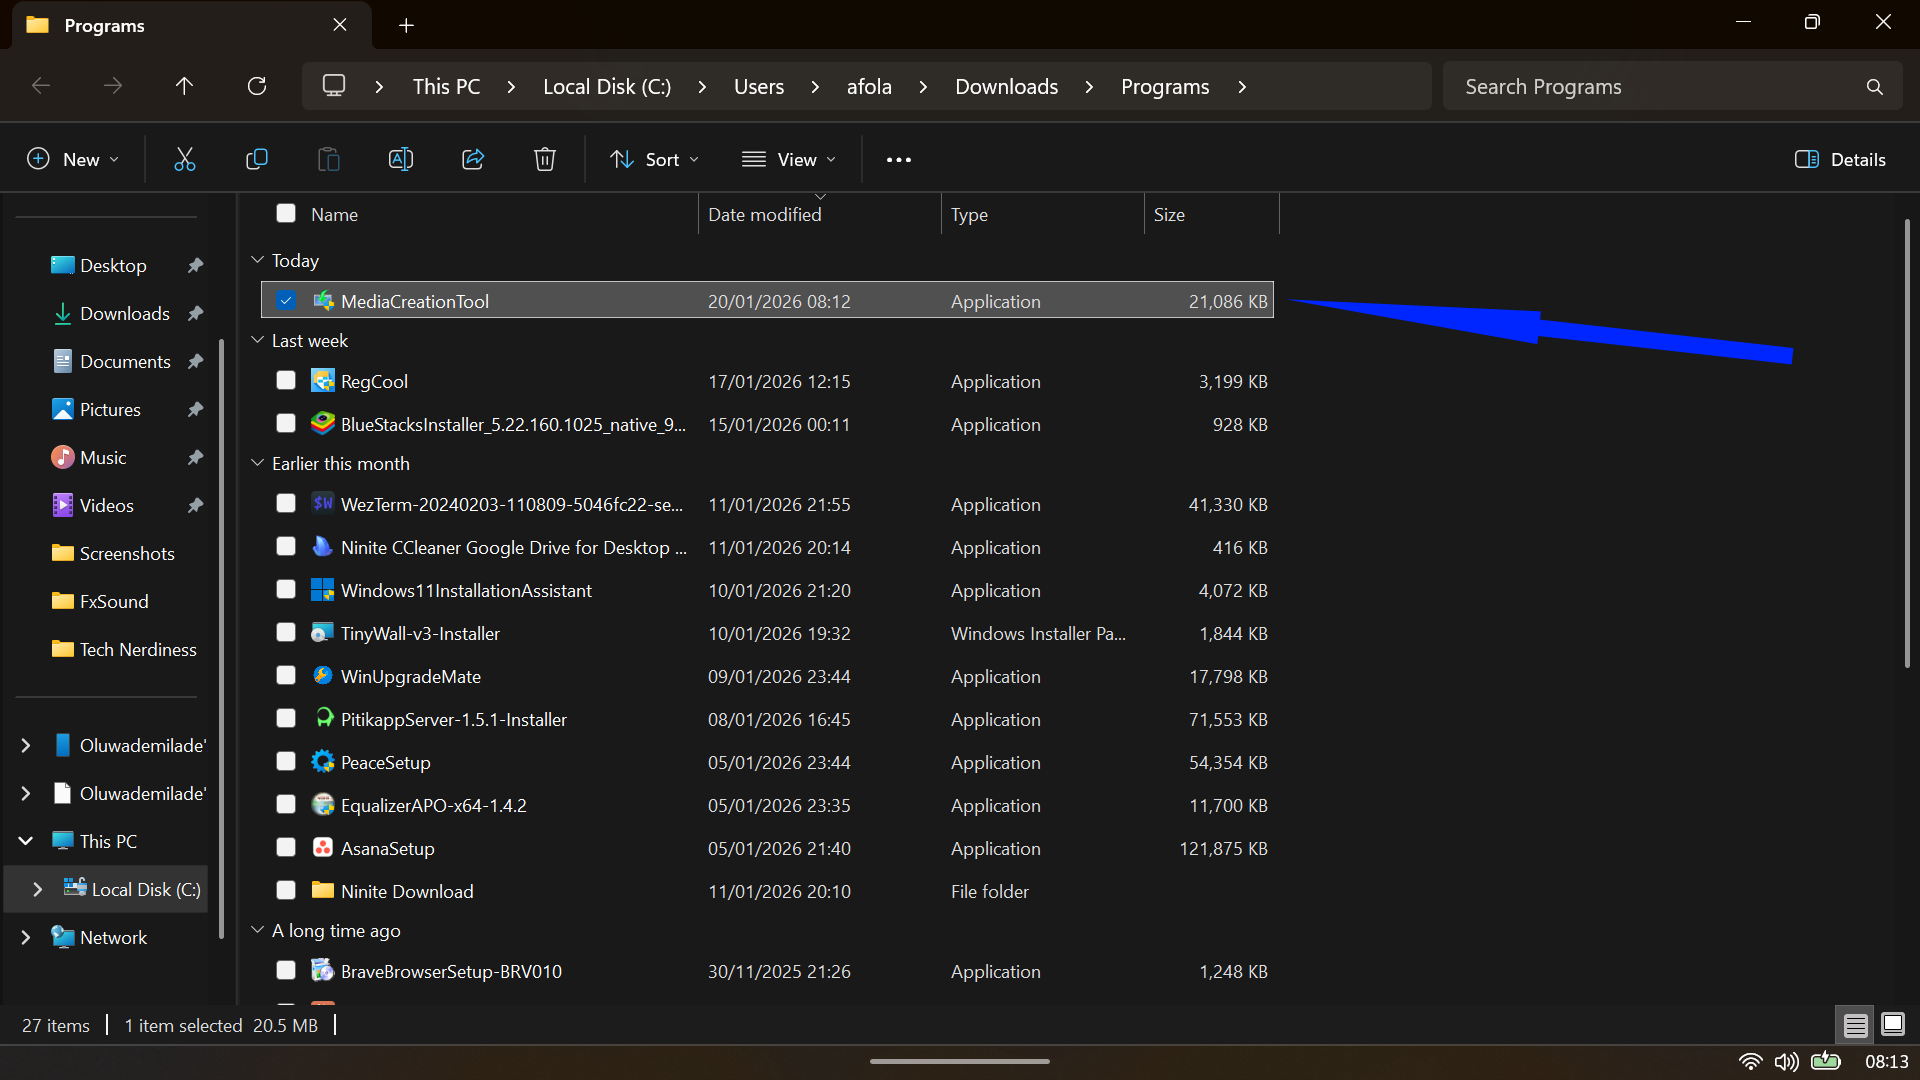Click the Search icon in search bar
The height and width of the screenshot is (1080, 1920).
pyautogui.click(x=1875, y=86)
